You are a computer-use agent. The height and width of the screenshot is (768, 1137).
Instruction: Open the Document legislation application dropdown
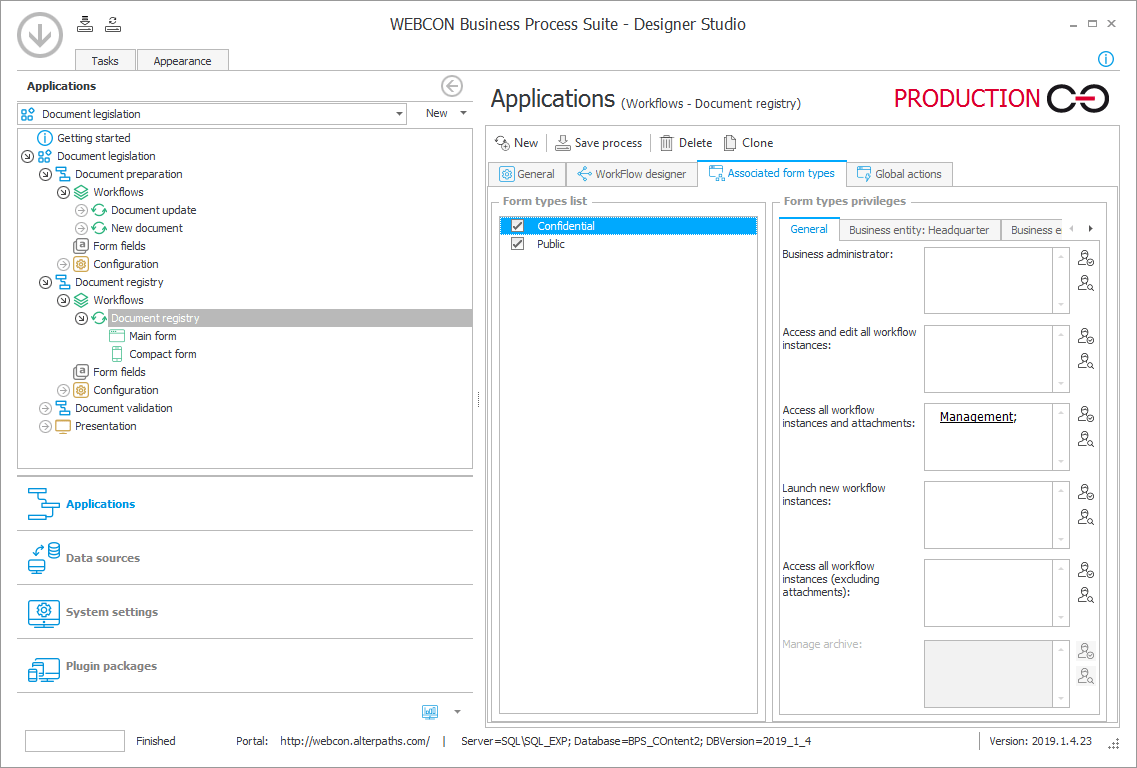point(399,114)
